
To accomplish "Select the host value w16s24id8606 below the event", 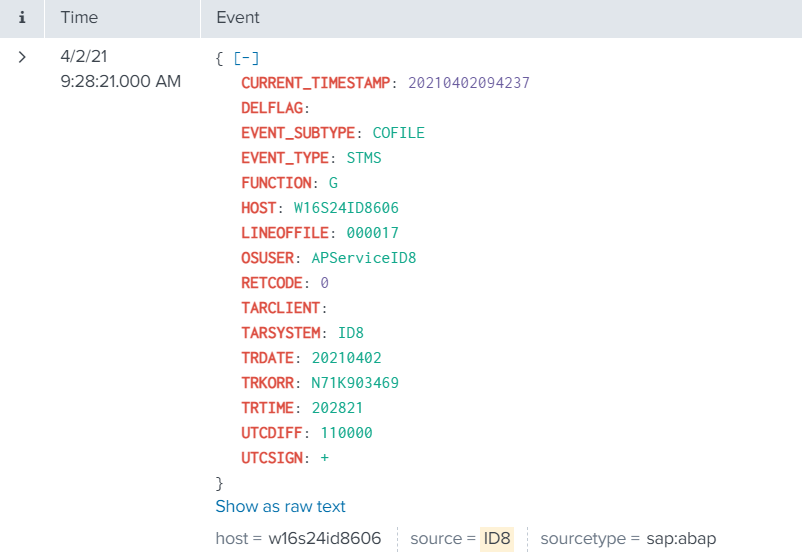I will point(324,539).
